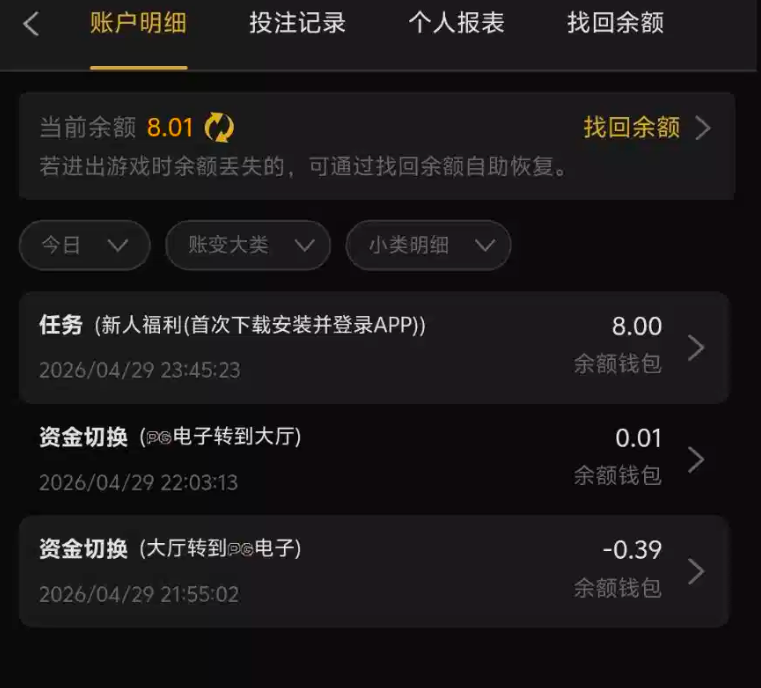The height and width of the screenshot is (688, 761).
Task: Click the chevron beside 找回余额 link
Action: pos(703,128)
